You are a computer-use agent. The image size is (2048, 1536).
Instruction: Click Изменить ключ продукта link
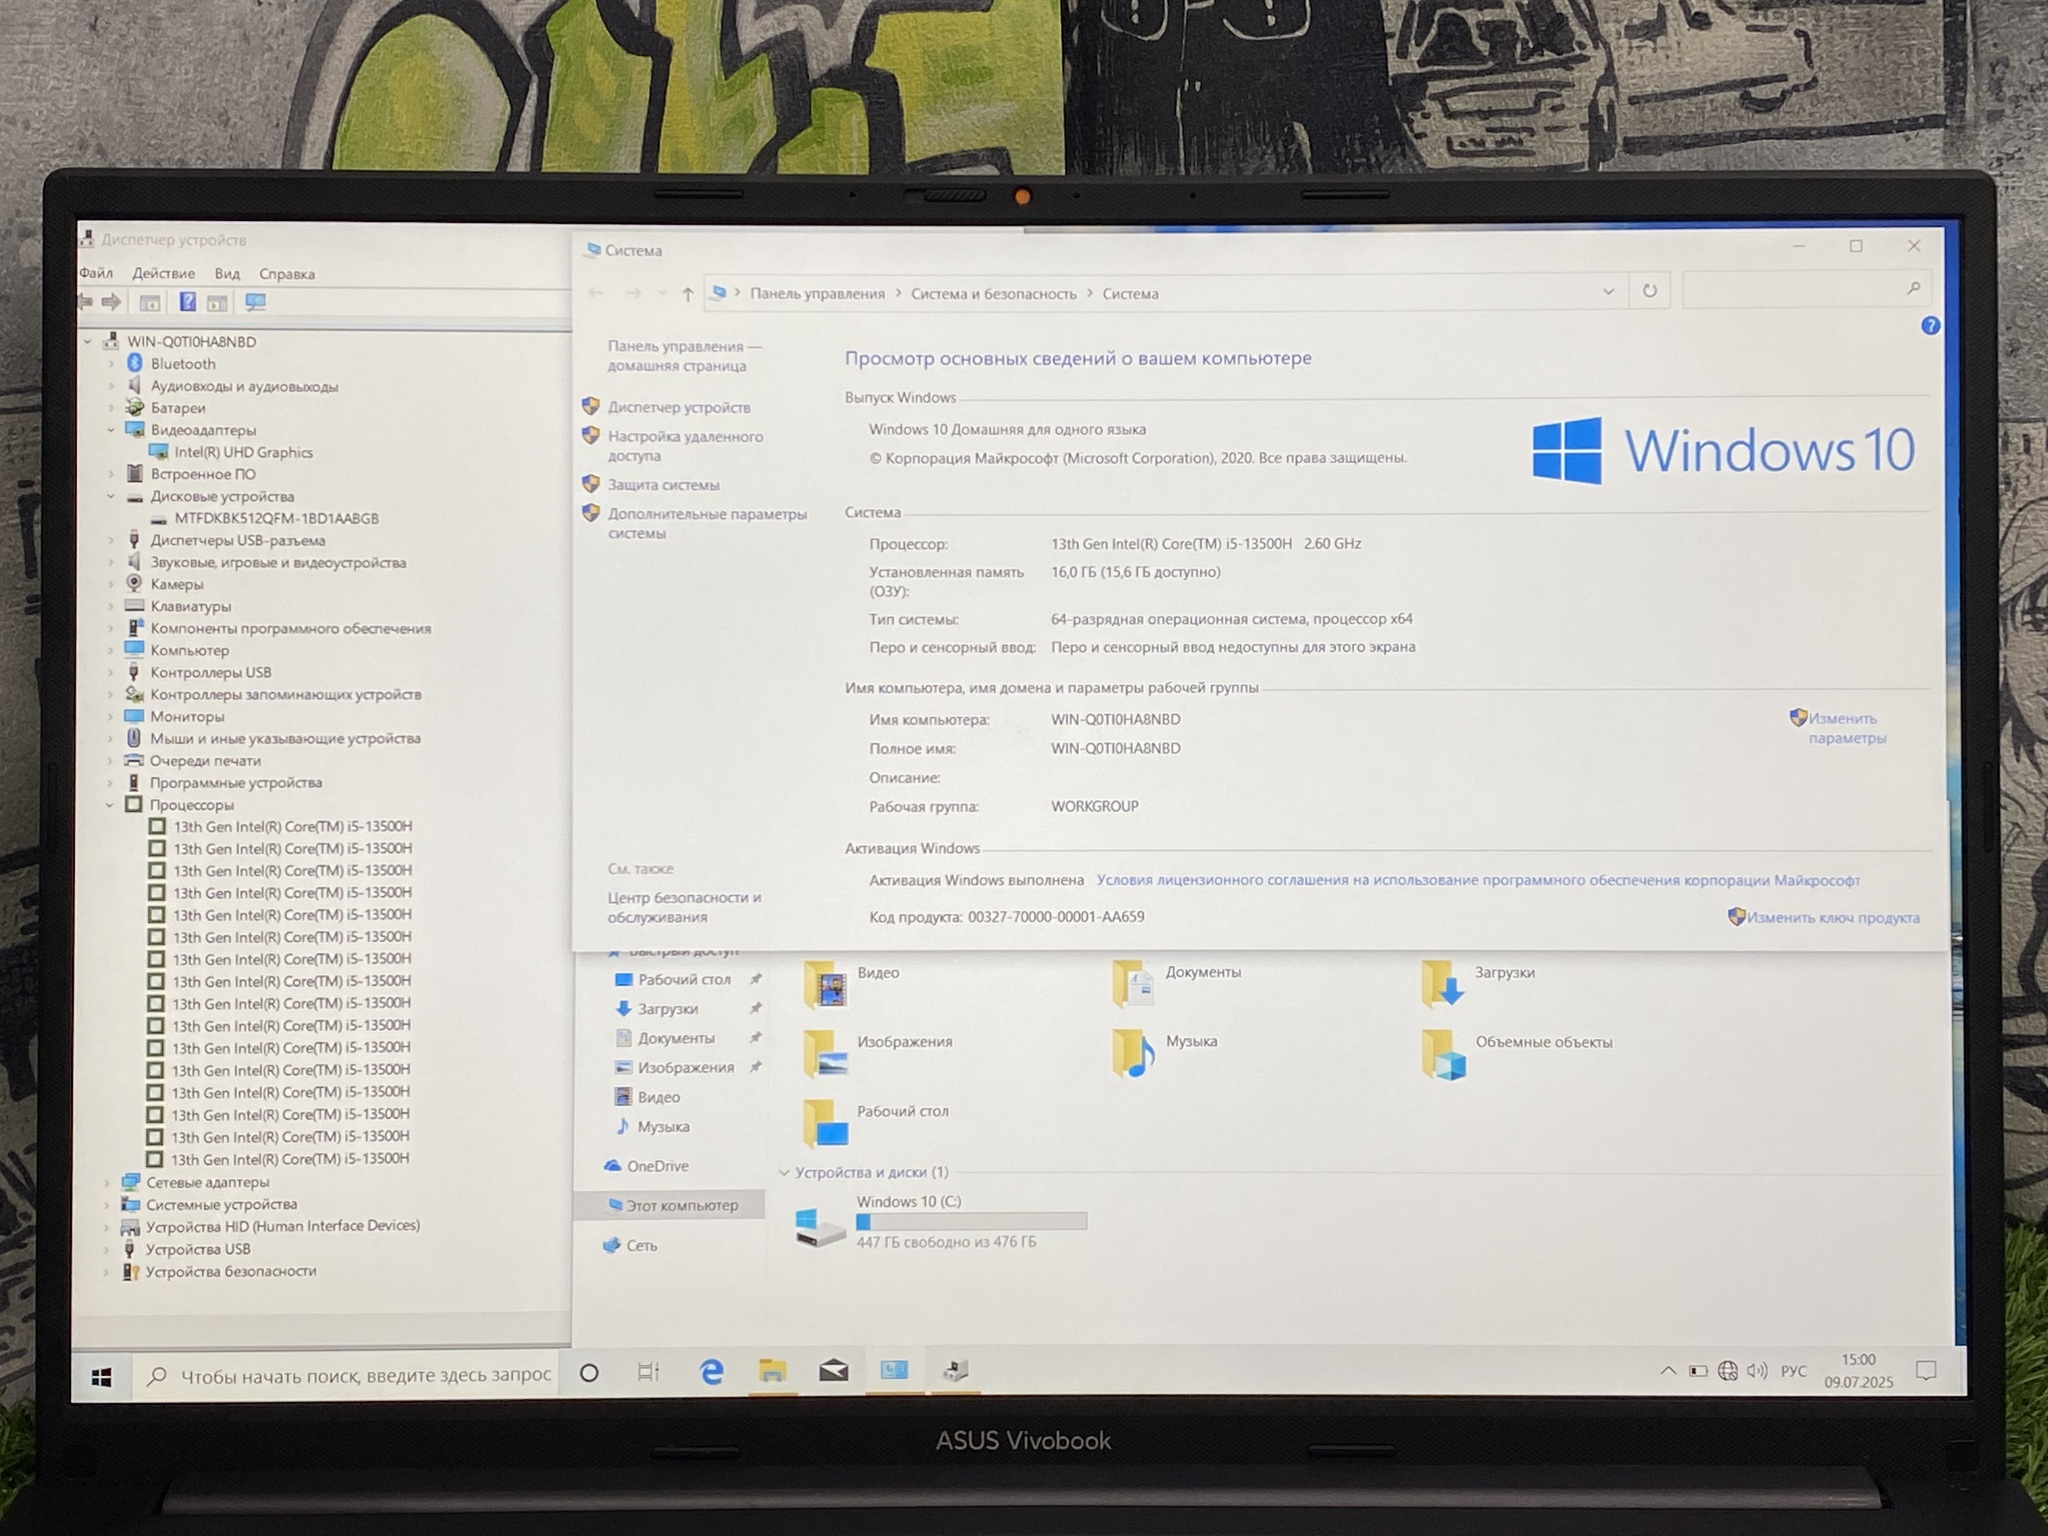[x=1832, y=917]
